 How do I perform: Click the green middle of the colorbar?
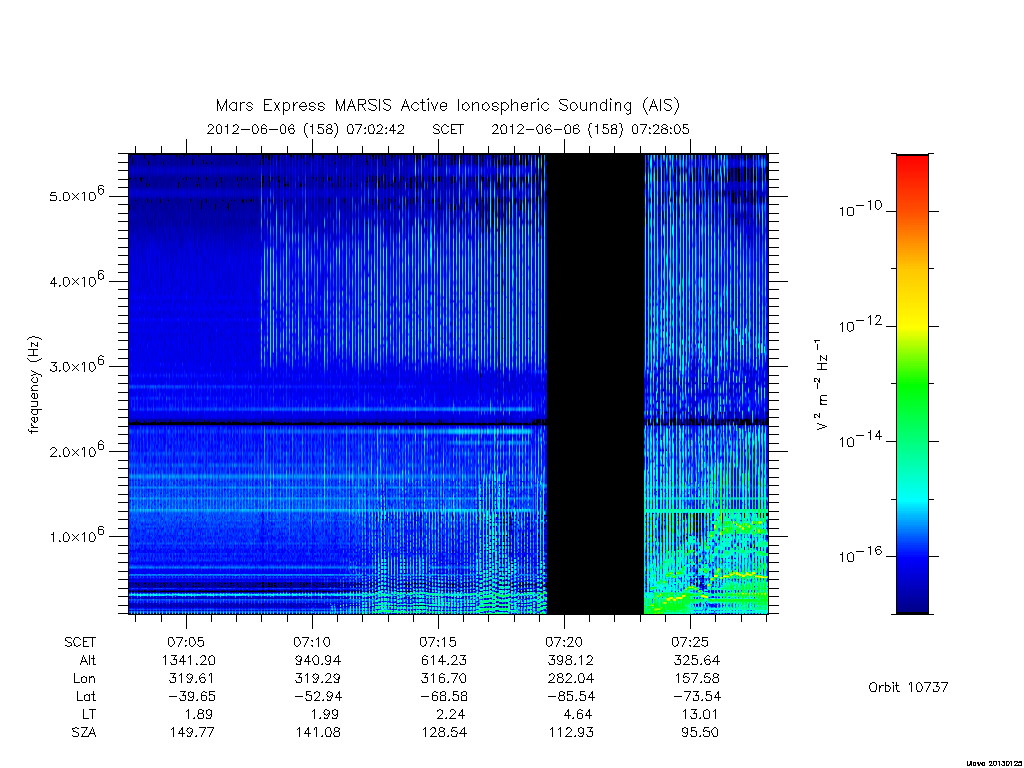pos(912,384)
